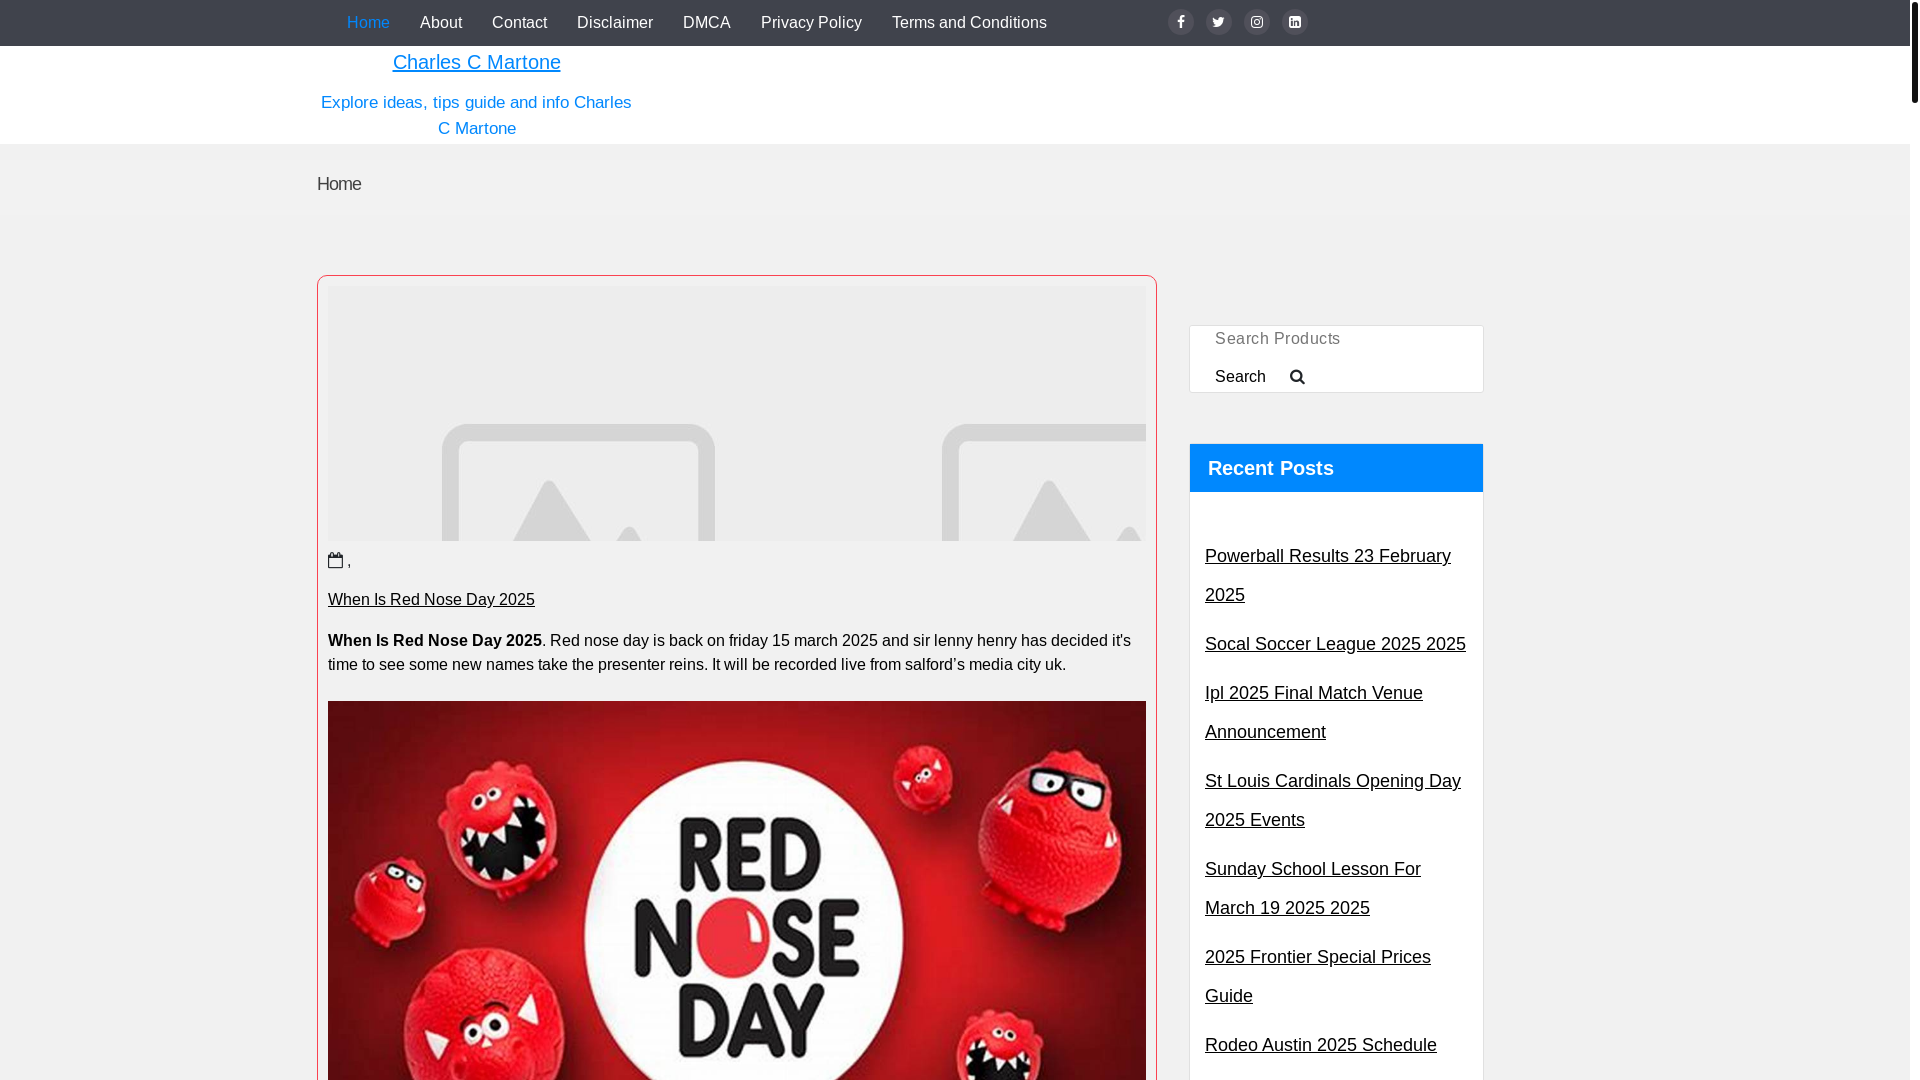Open Powerball Results 23 February 2025 post
This screenshot has width=1920, height=1080.
(x=1328, y=575)
